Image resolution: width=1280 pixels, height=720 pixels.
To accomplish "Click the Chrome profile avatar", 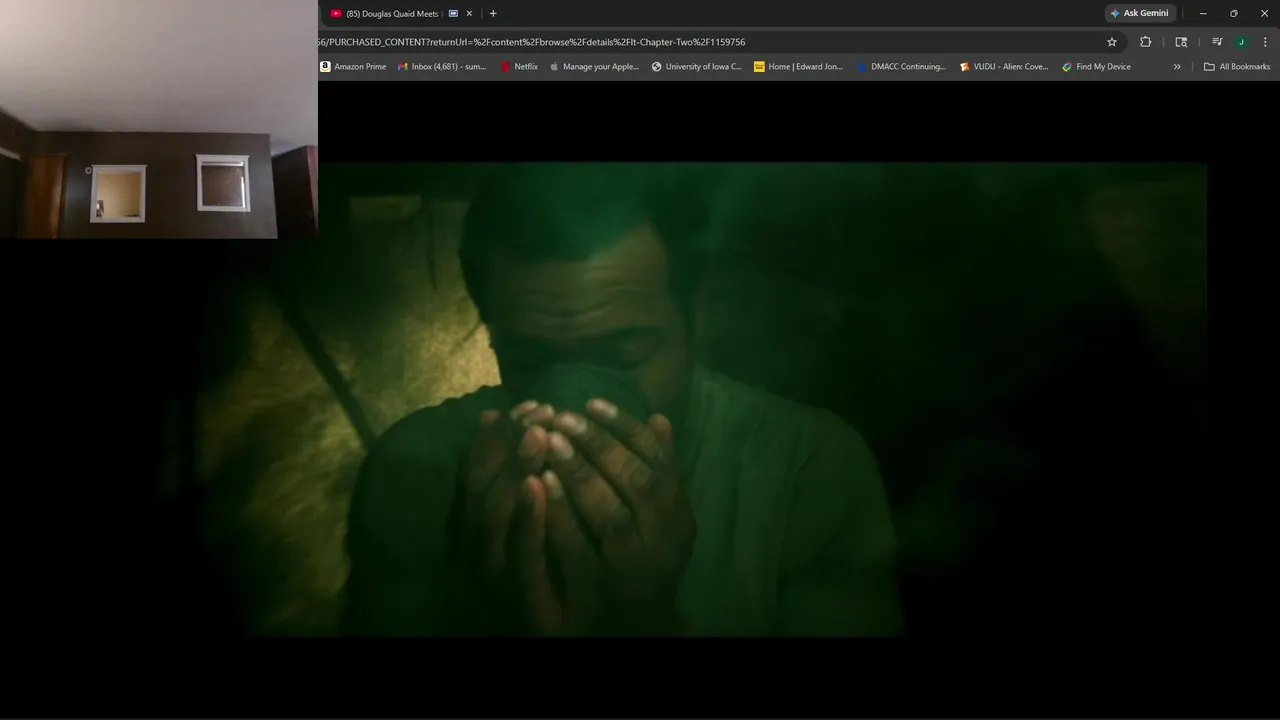I will (x=1241, y=42).
